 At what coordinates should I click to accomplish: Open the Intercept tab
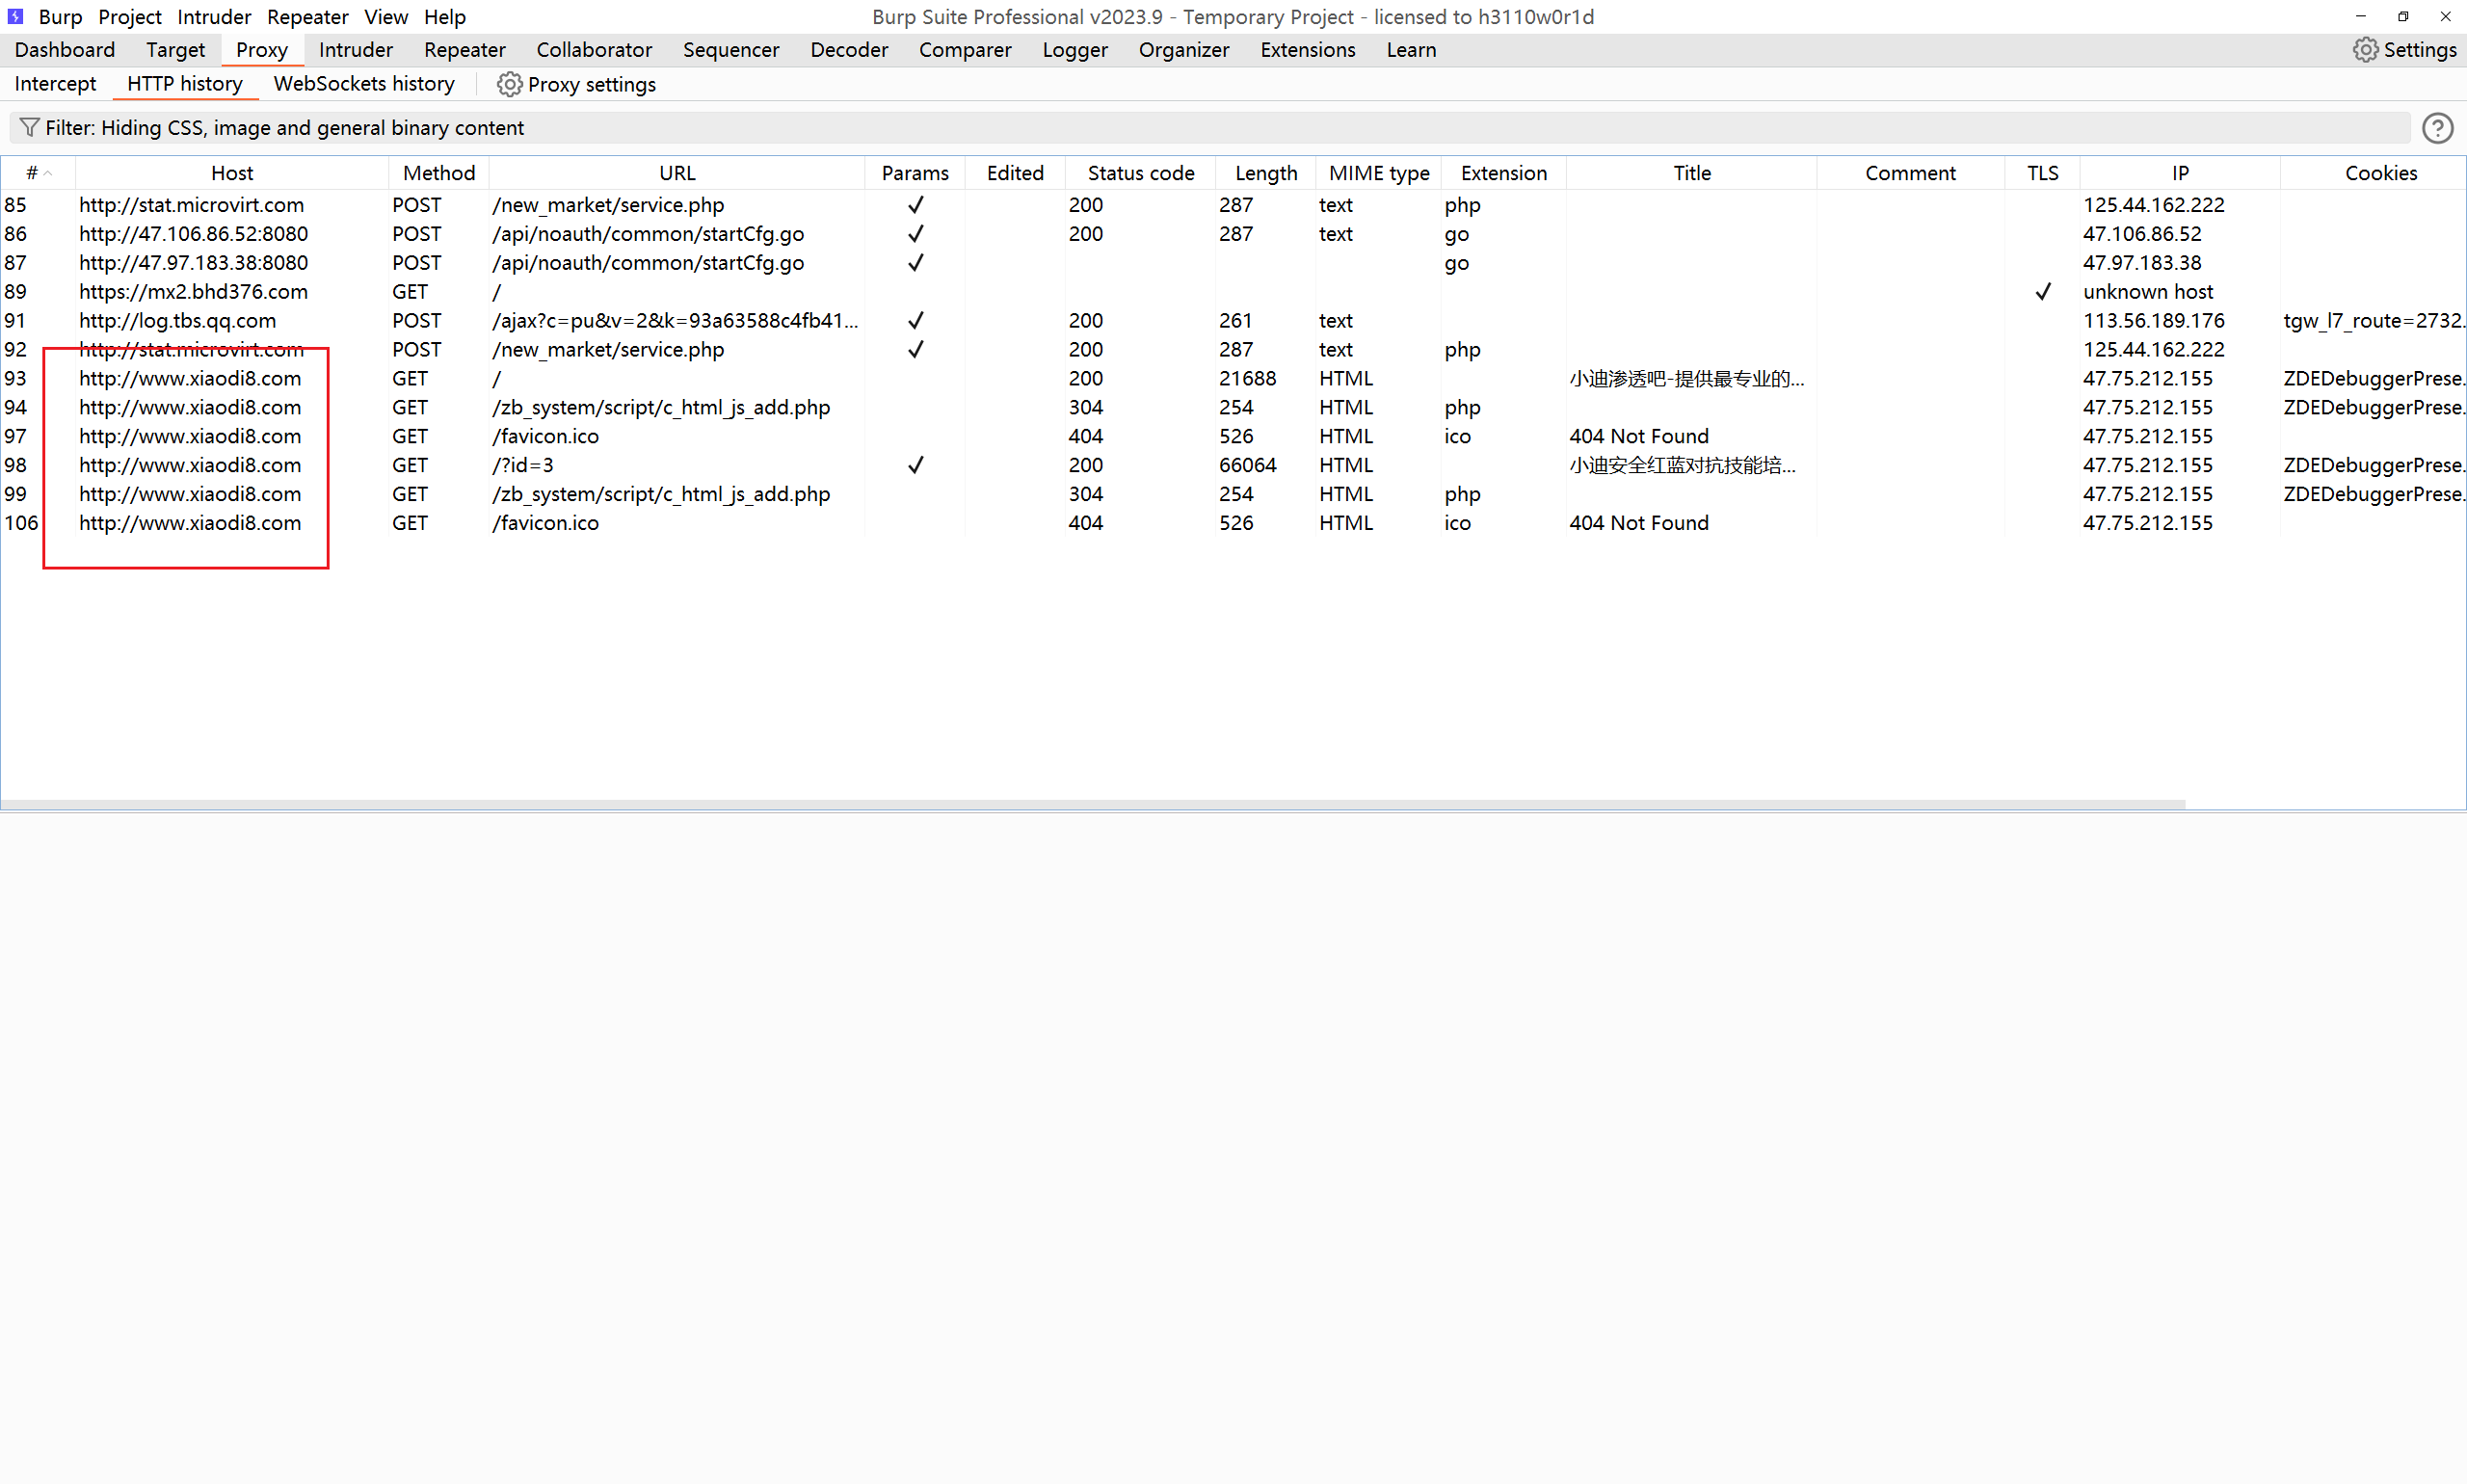(x=55, y=84)
